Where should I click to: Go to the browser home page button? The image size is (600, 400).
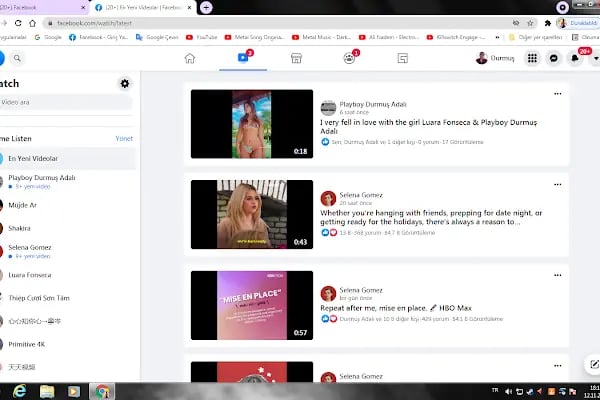click(33, 23)
